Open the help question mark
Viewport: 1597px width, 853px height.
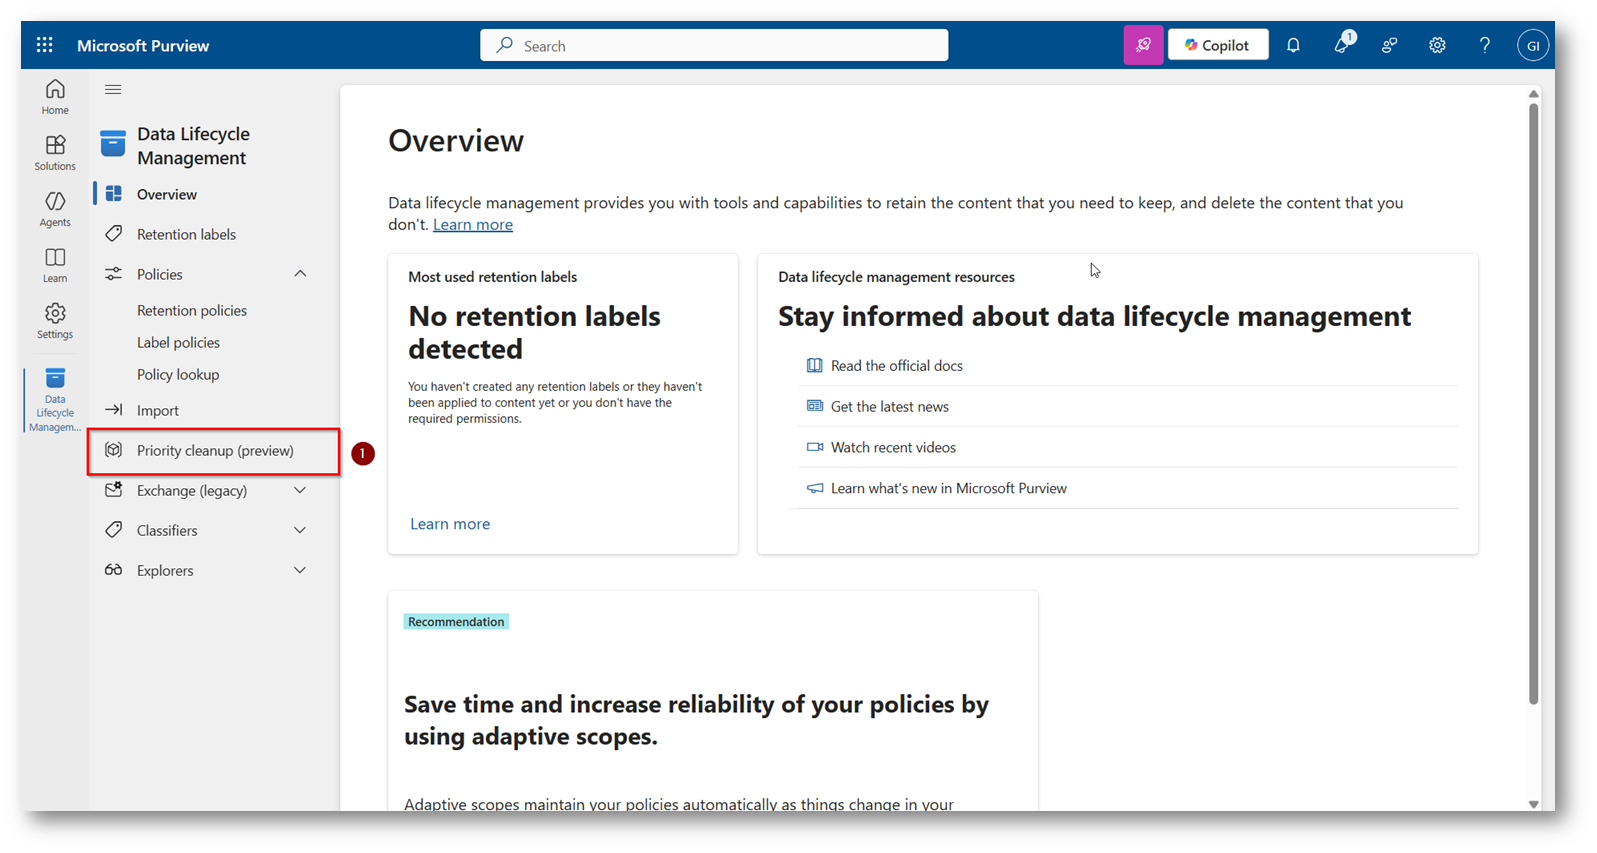tap(1485, 45)
